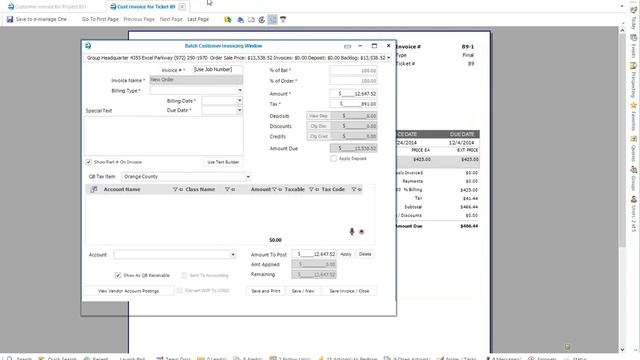
Task: Click Cfg Cred button beside Credits
Action: click(318, 136)
